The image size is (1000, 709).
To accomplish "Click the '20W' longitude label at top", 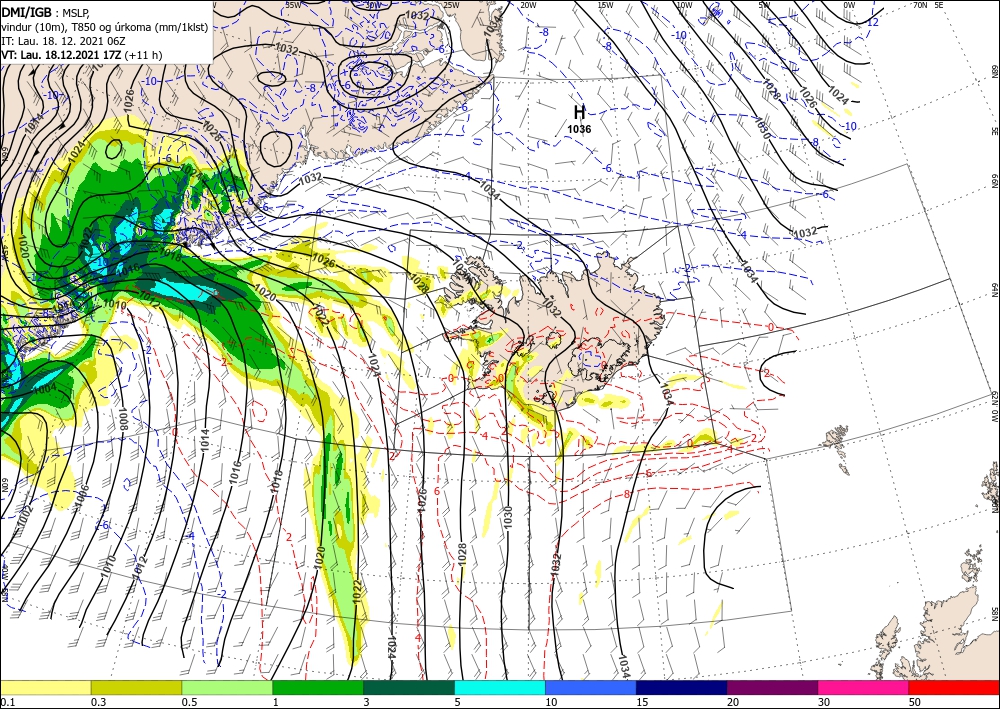I will coord(527,5).
